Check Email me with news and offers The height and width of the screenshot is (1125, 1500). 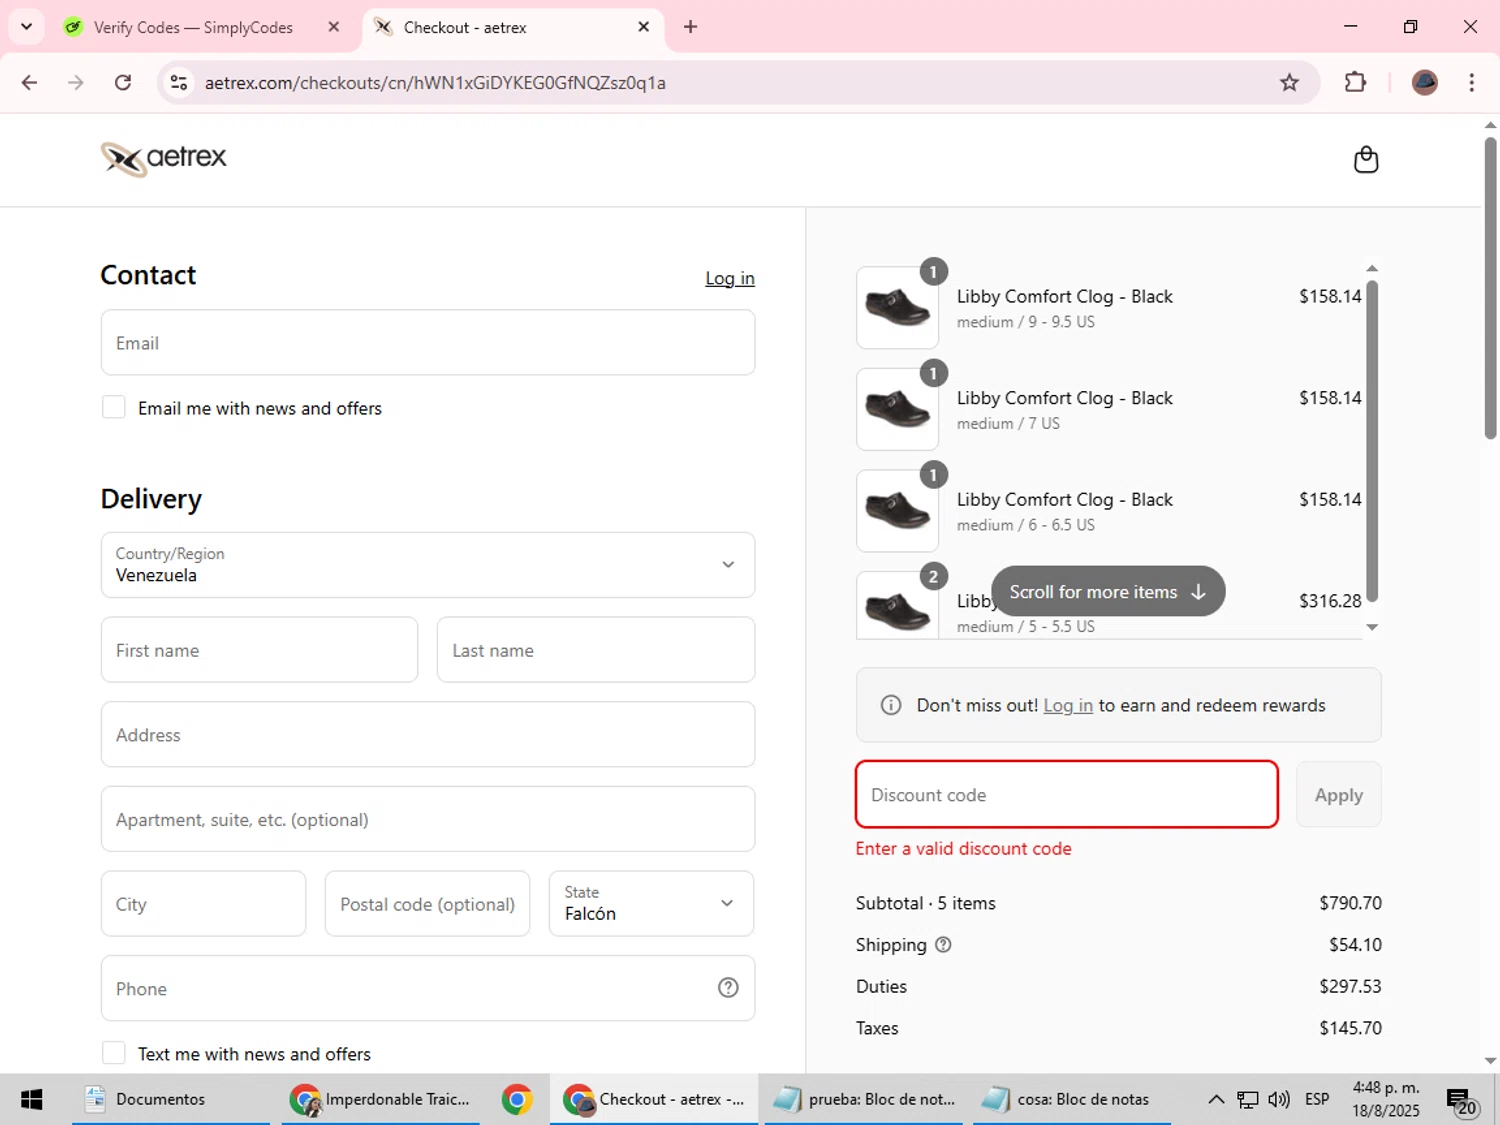pos(114,407)
